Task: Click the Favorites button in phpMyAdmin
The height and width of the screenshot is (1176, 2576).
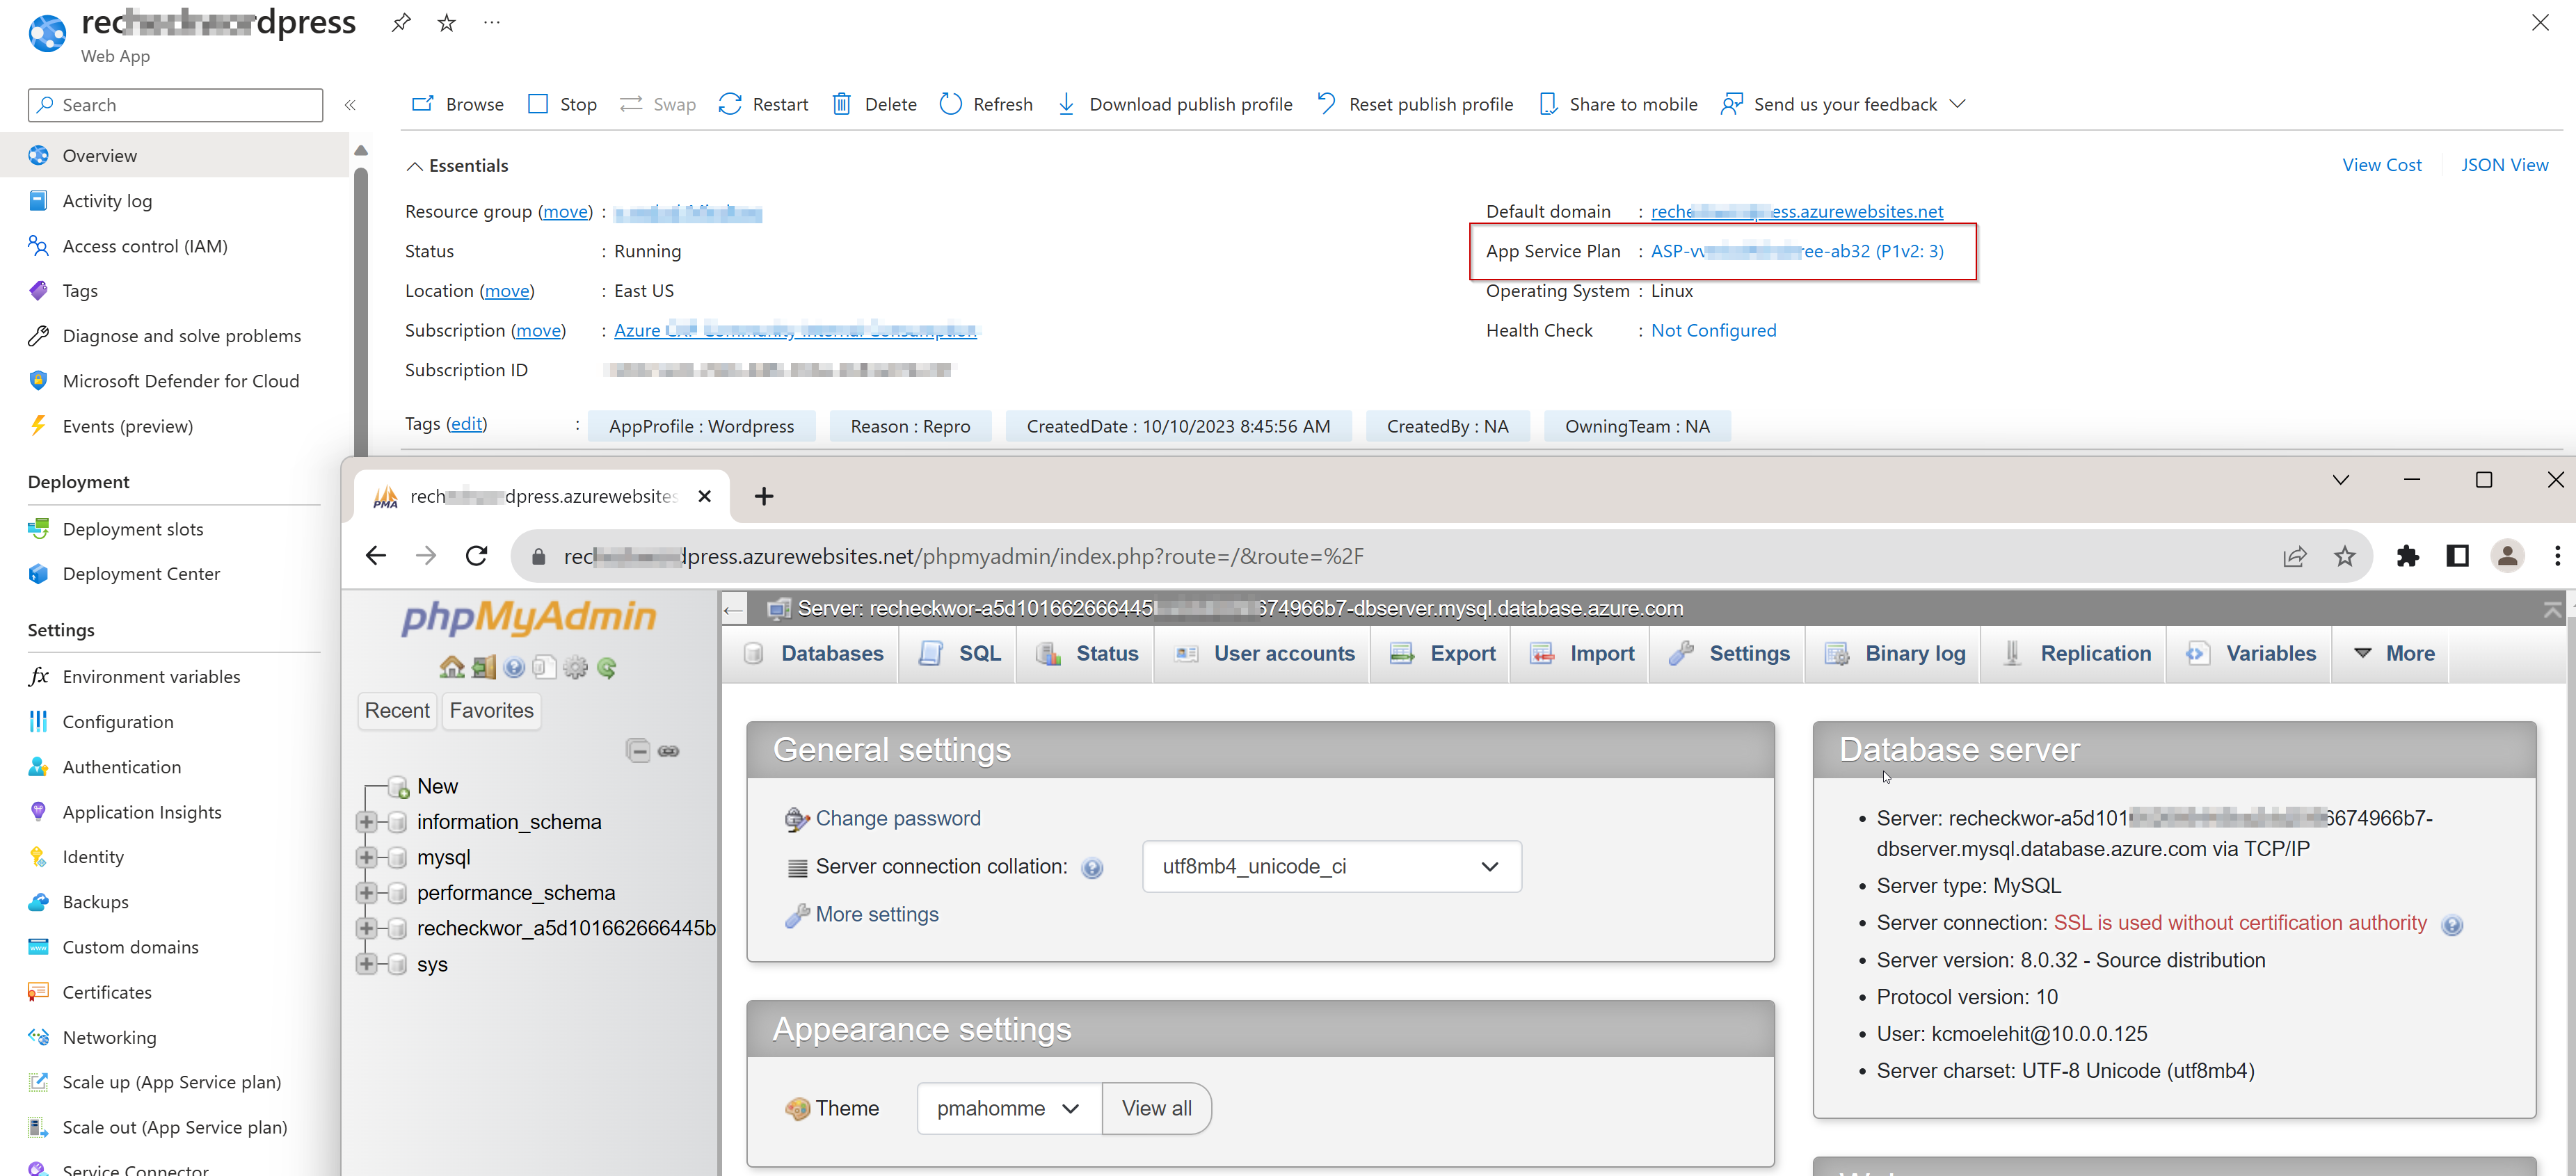Action: click(491, 711)
